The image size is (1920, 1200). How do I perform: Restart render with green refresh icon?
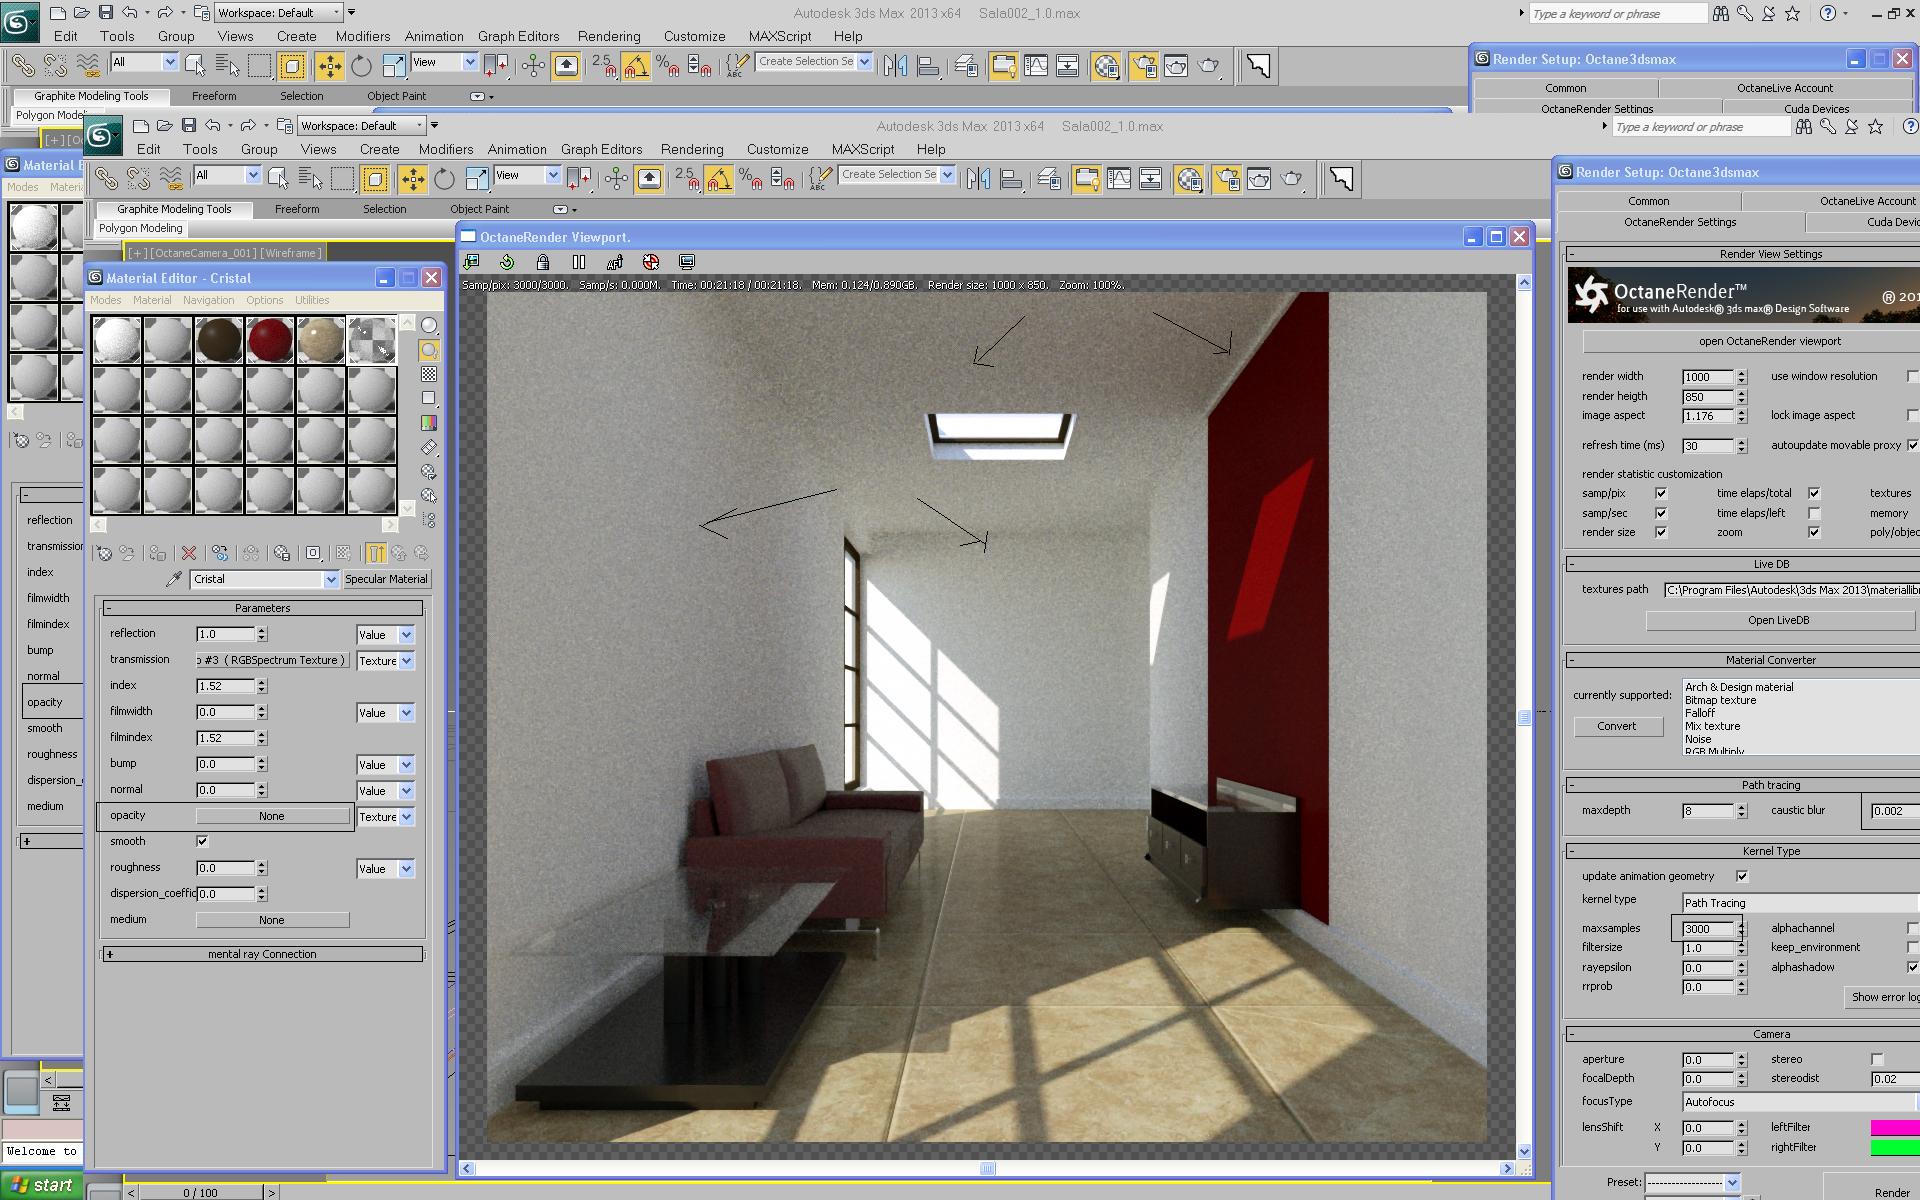click(x=507, y=262)
